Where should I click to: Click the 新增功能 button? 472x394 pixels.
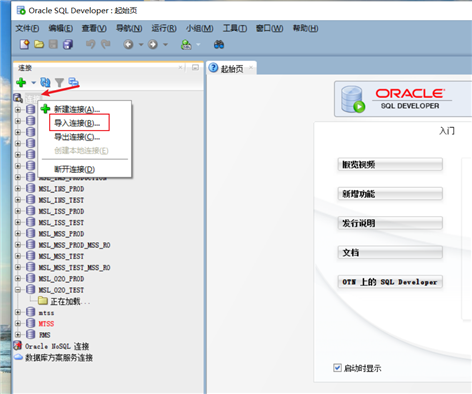click(x=390, y=194)
